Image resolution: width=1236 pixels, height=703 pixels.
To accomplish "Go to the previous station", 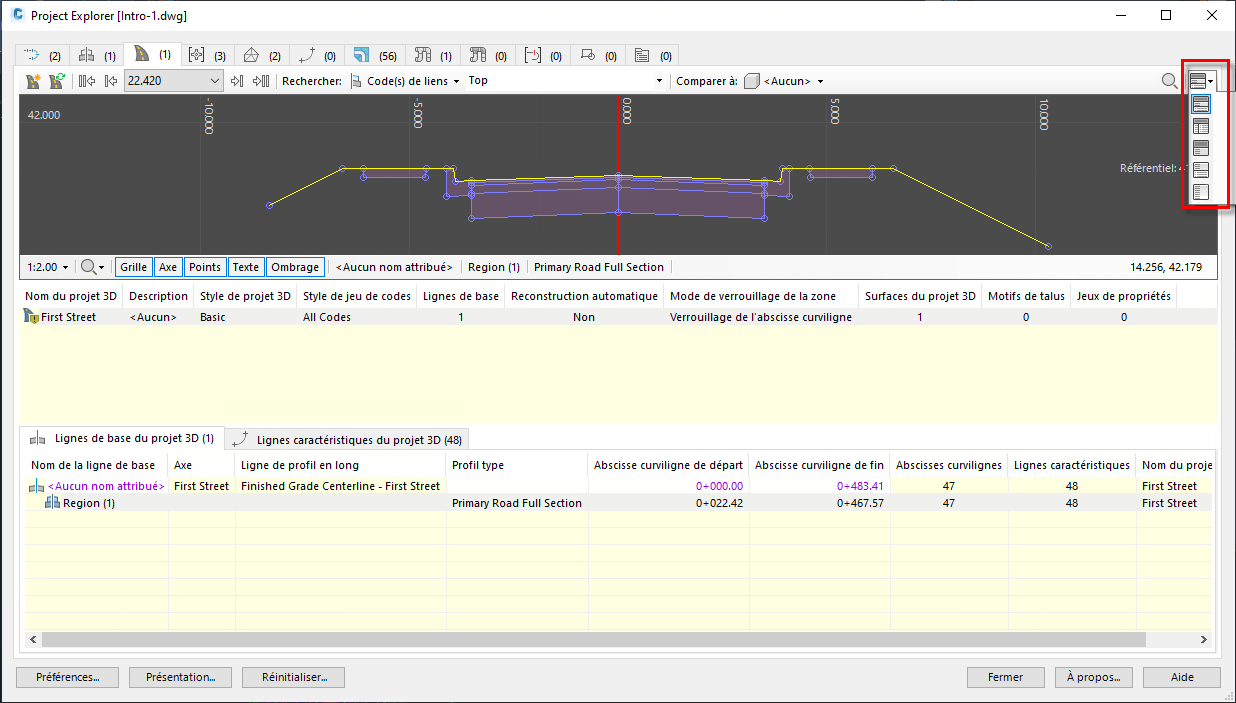I will 110,81.
